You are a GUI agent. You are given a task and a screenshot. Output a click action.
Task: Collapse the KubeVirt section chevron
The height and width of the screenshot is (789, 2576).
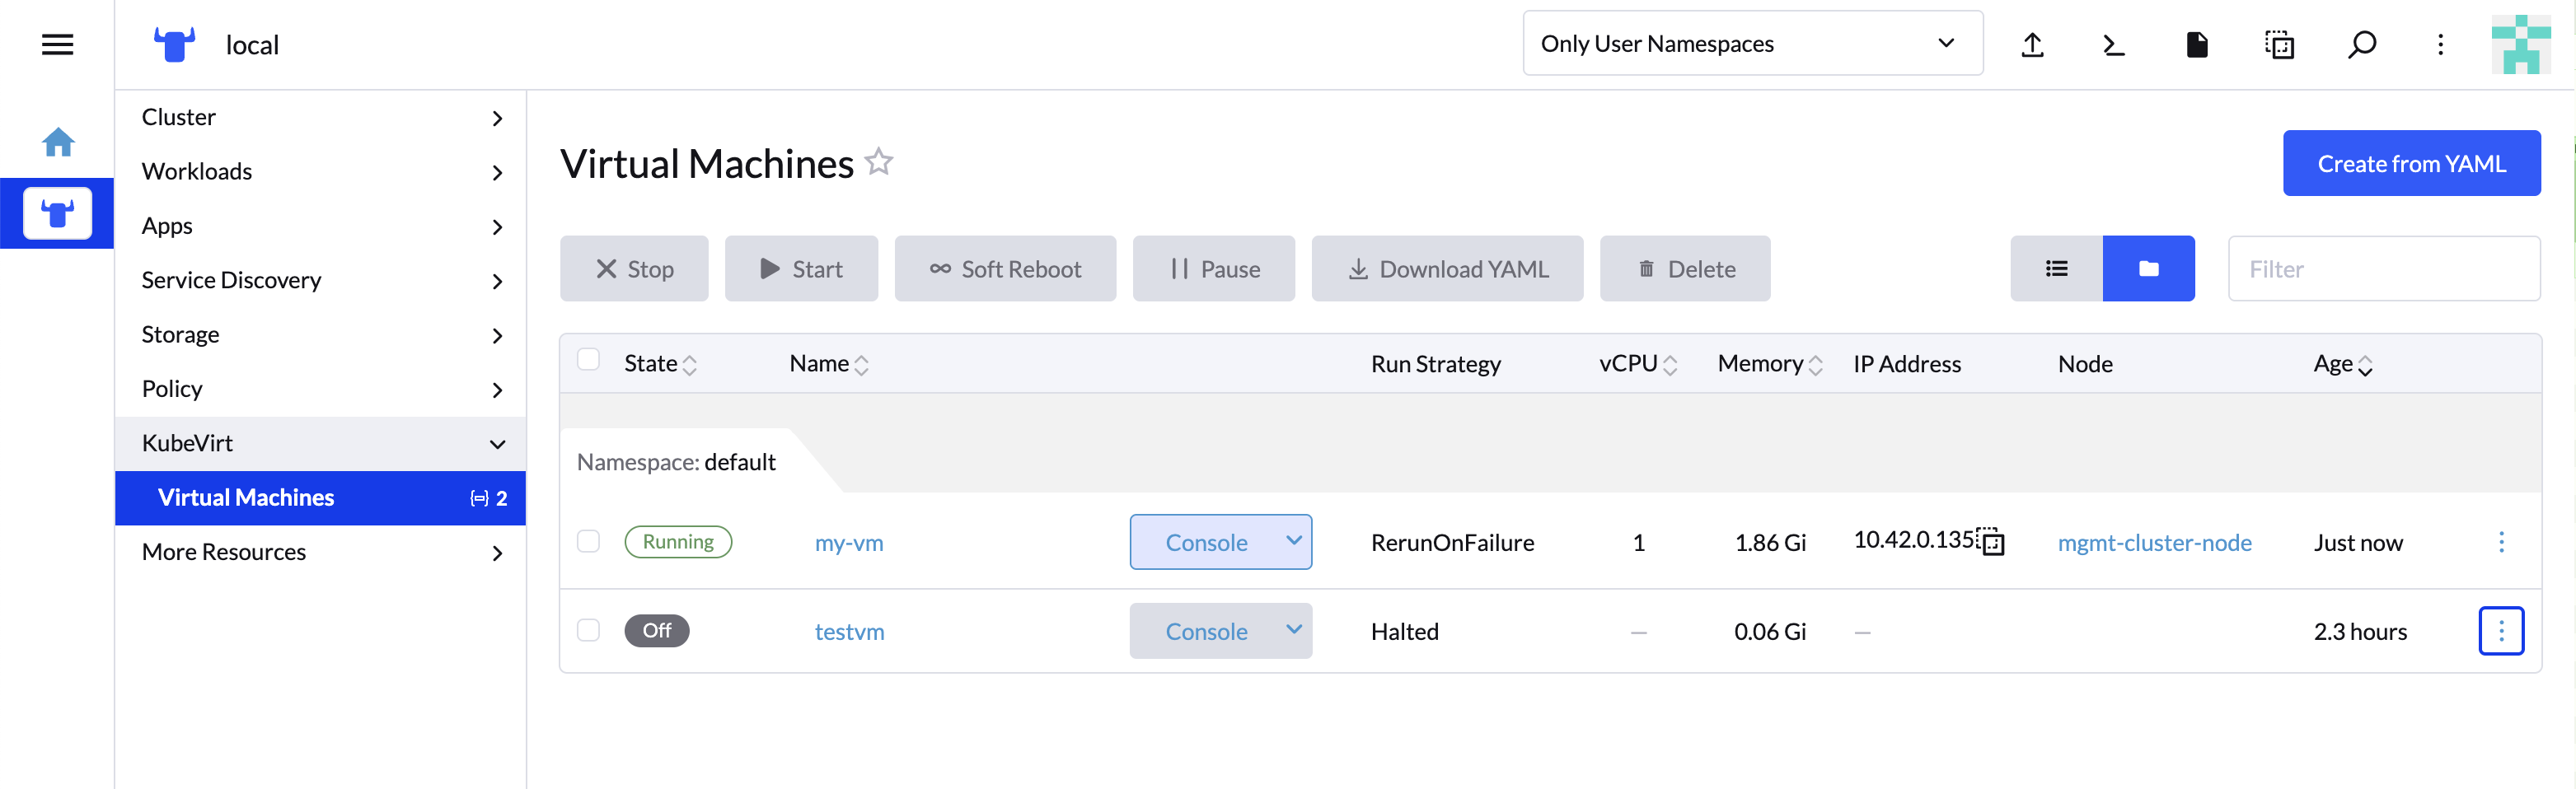tap(497, 444)
